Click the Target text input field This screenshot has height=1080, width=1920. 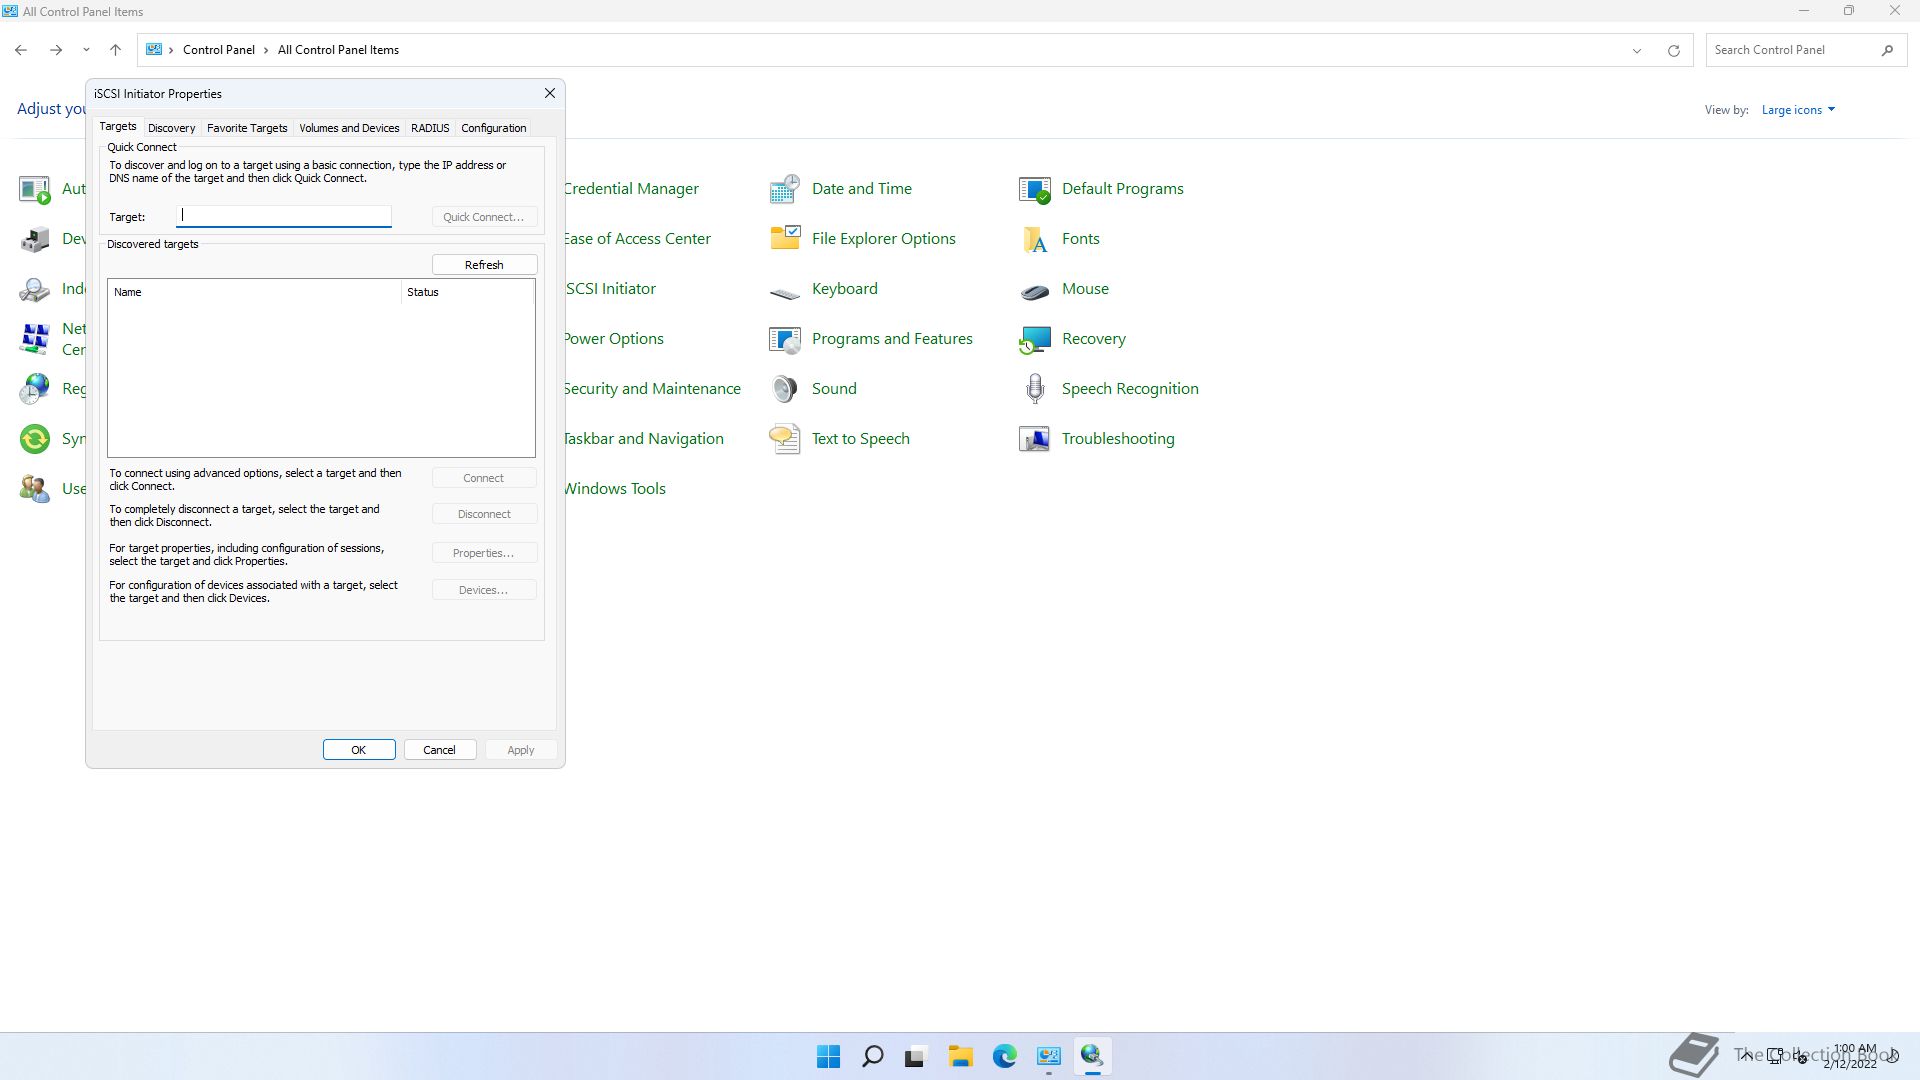click(284, 216)
